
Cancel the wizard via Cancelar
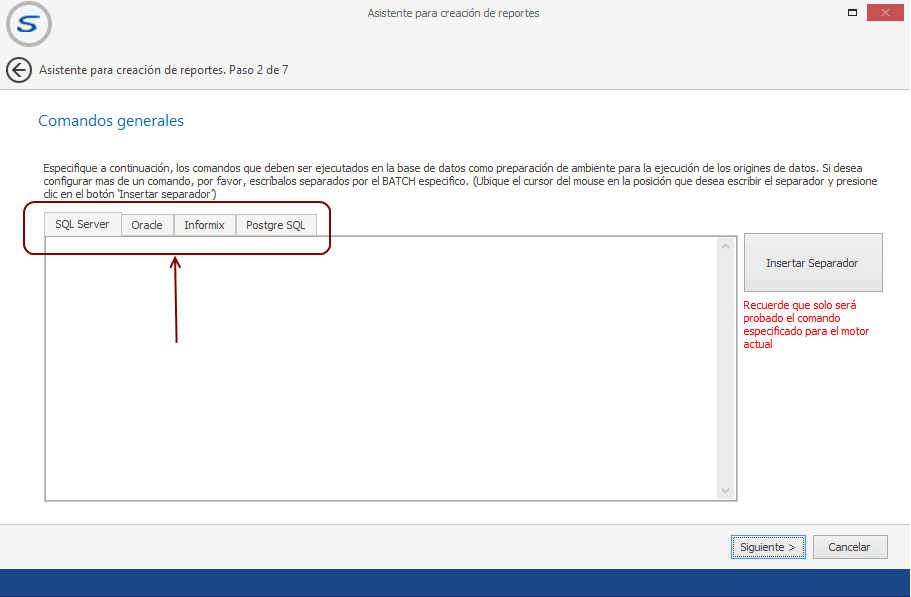(850, 547)
